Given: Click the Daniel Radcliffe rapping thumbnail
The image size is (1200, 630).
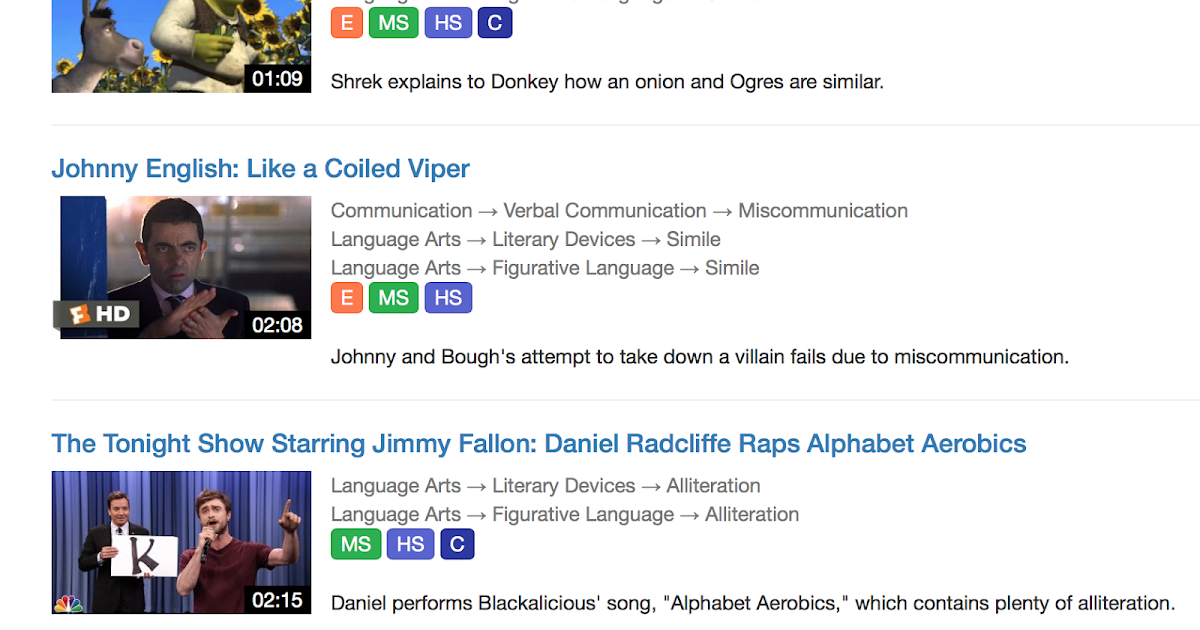Looking at the screenshot, I should click(181, 542).
